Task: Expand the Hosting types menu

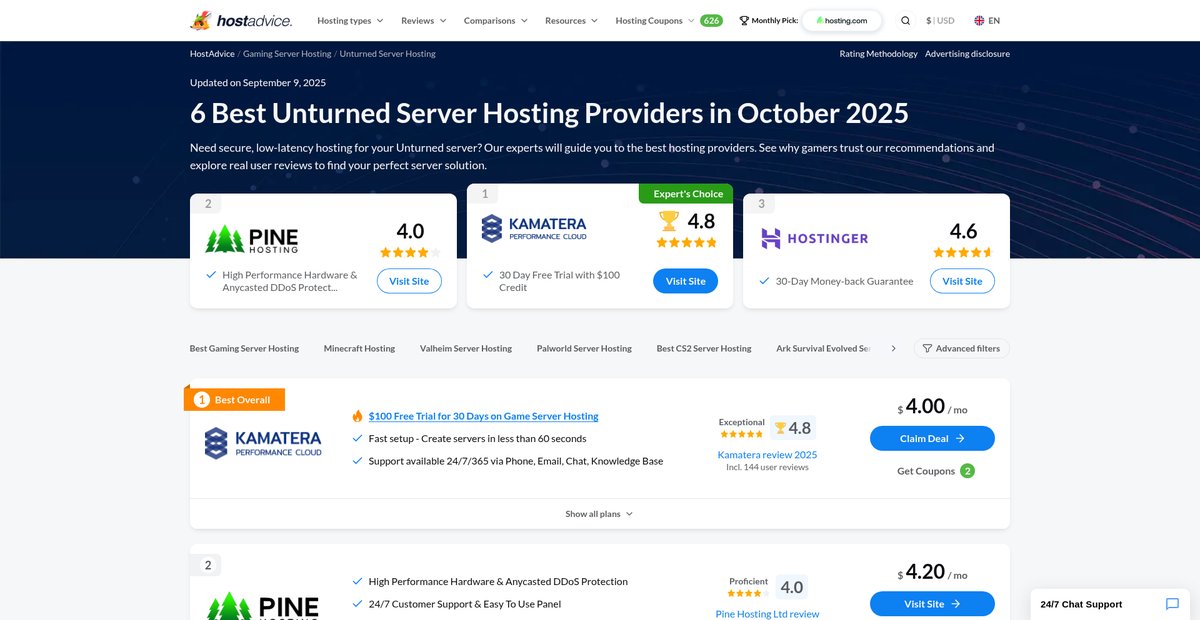Action: [349, 20]
